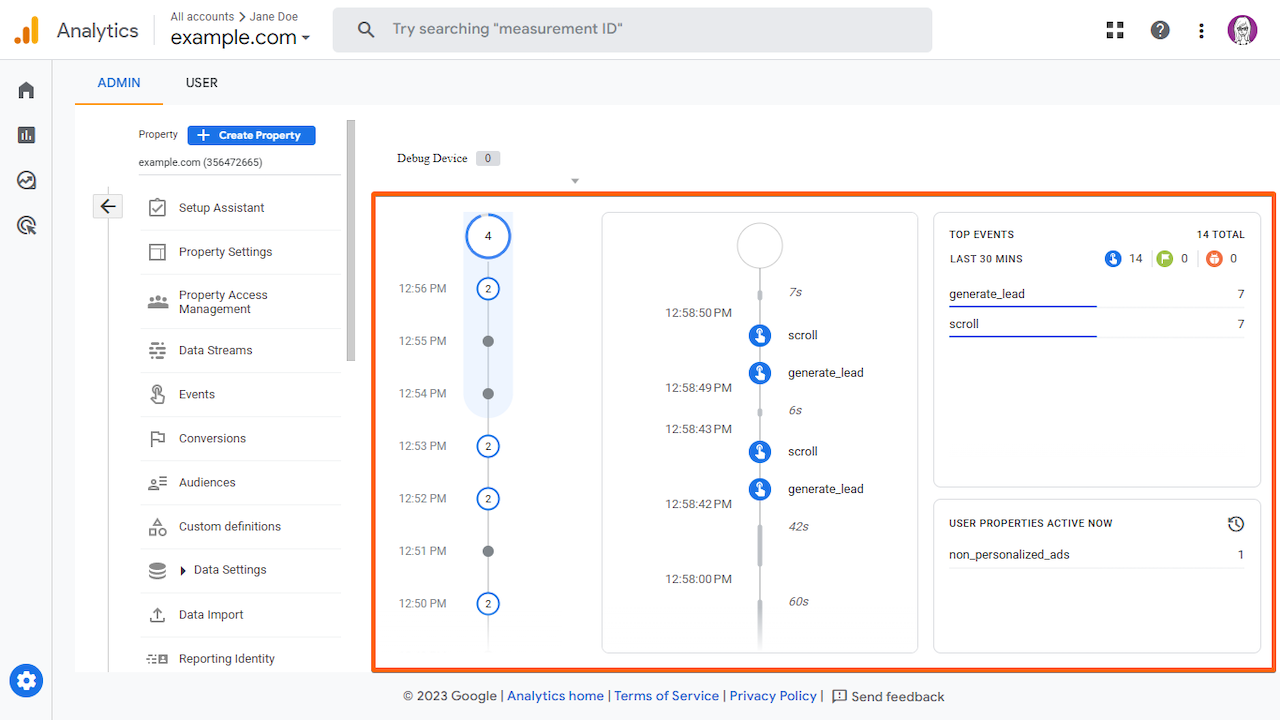Select the 12:56 PM timeline marker circle
This screenshot has height=720, width=1280.
coord(488,288)
